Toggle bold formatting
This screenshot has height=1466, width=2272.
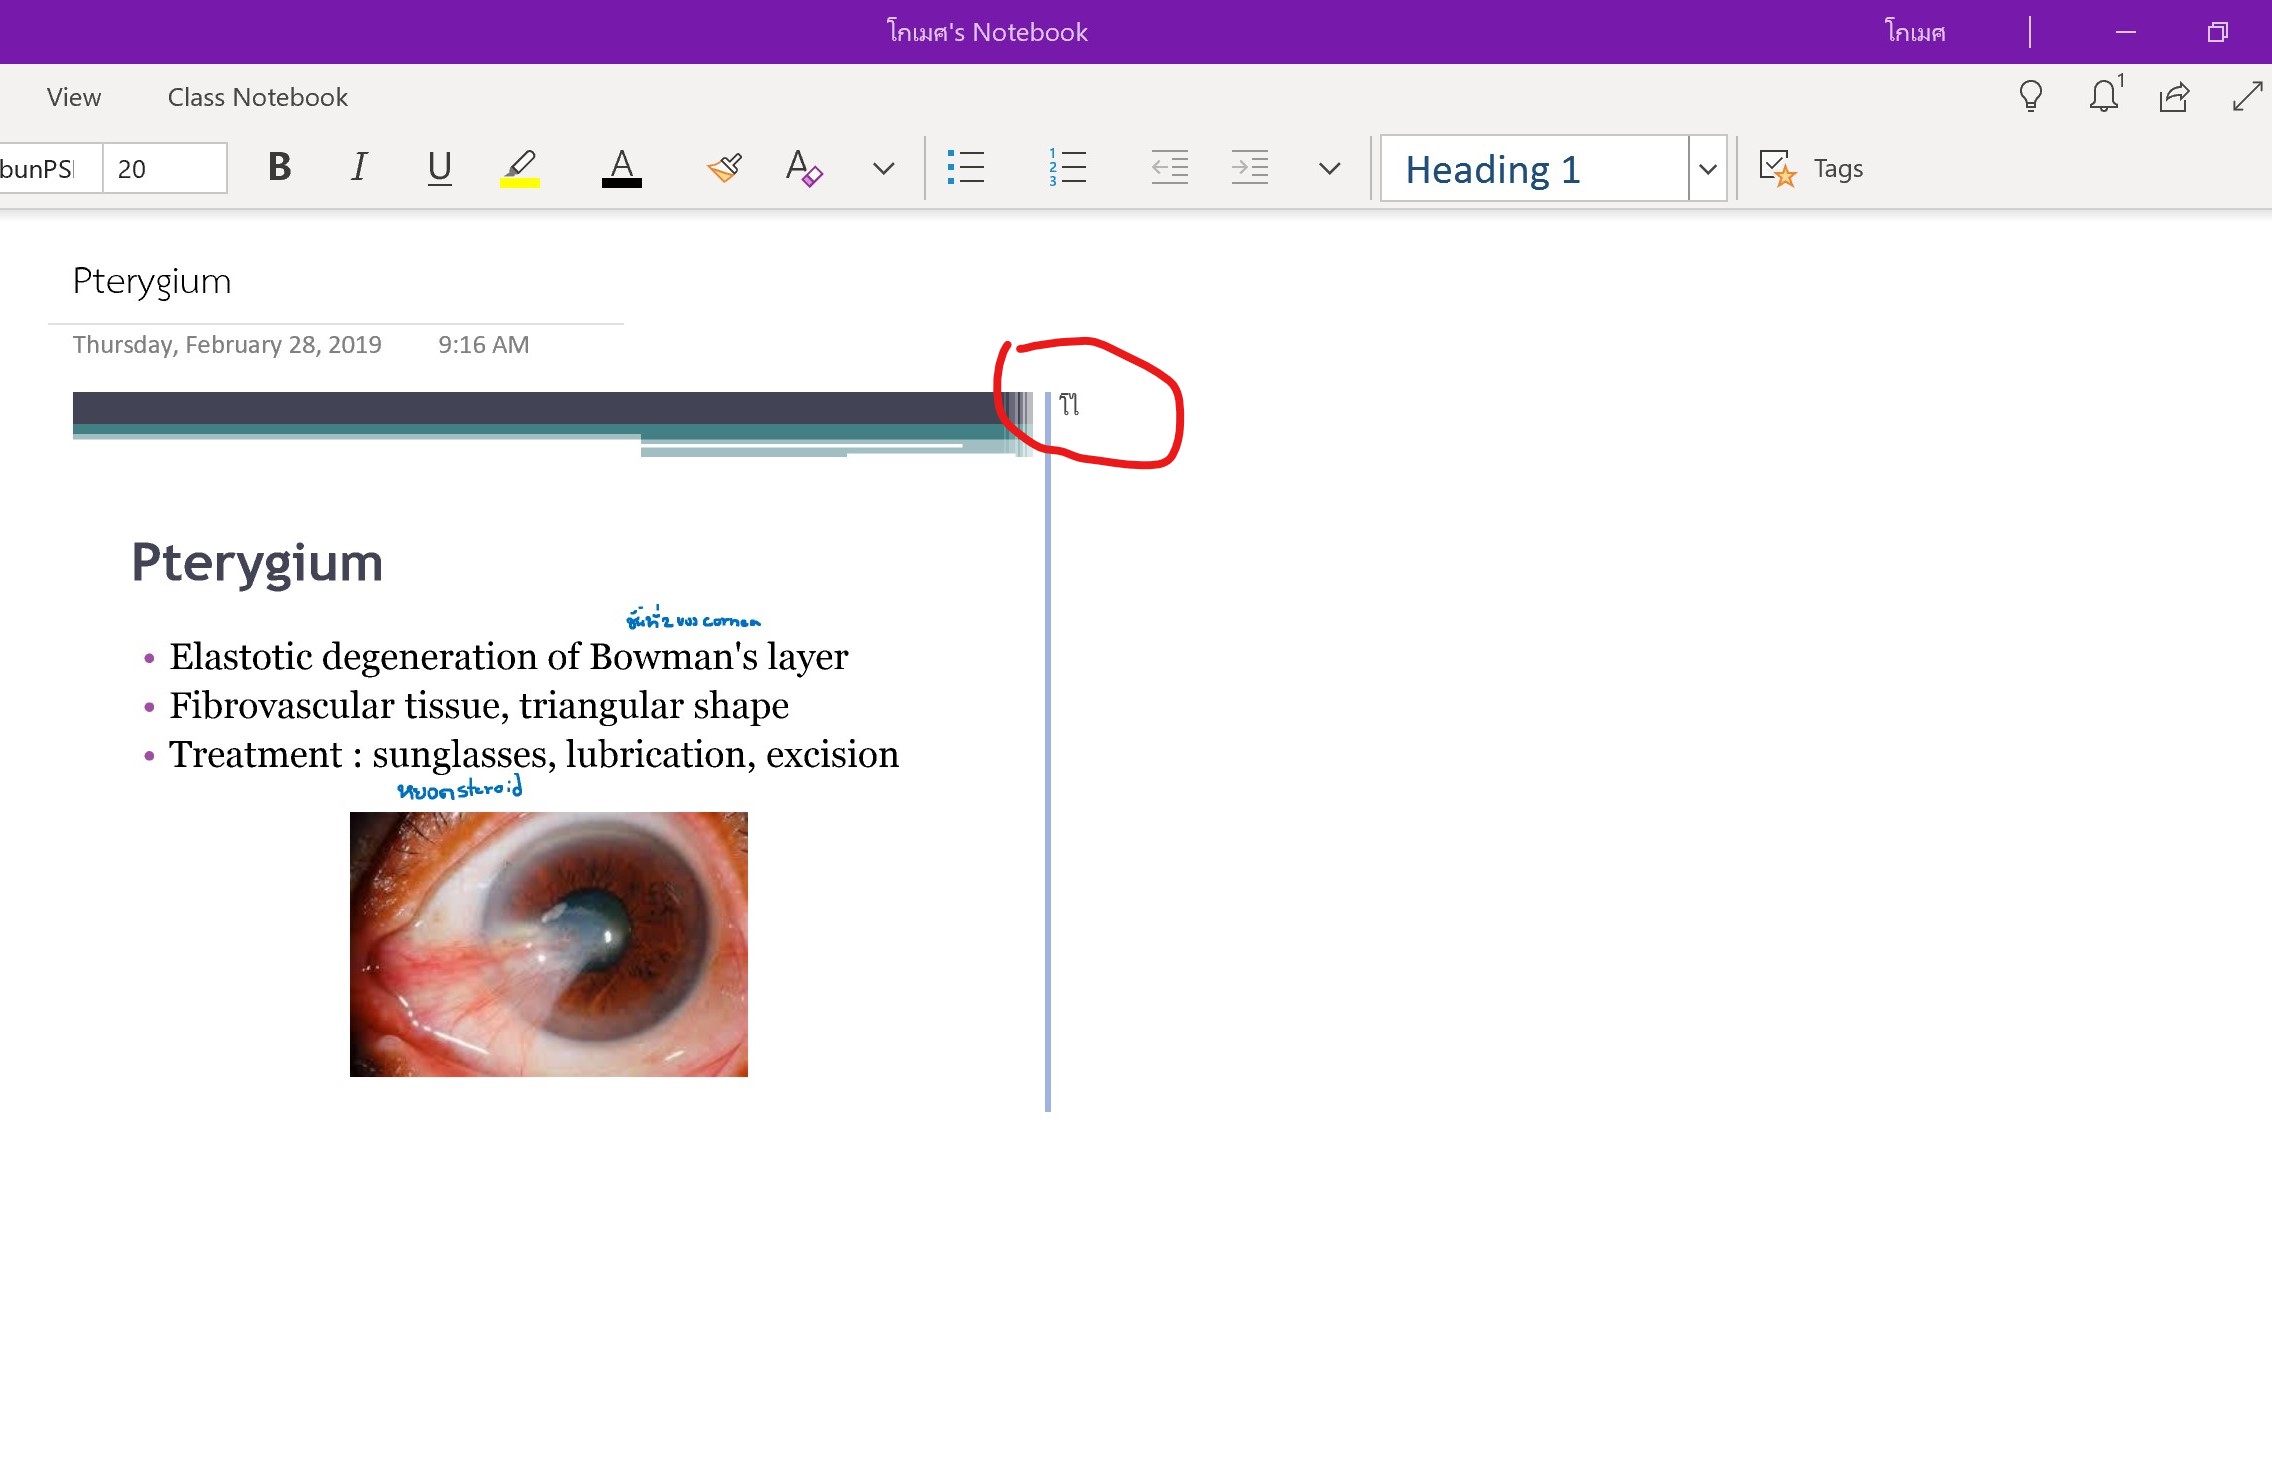279,167
